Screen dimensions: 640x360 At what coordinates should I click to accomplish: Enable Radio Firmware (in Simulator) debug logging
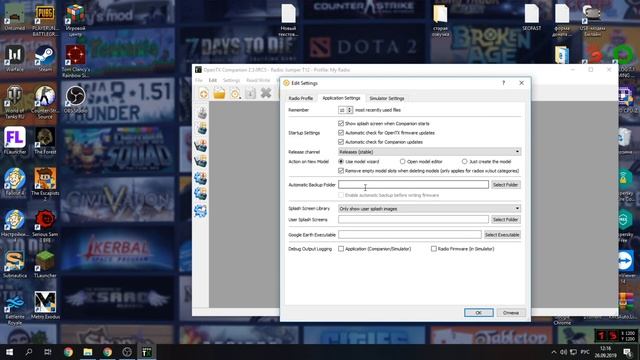click(433, 249)
